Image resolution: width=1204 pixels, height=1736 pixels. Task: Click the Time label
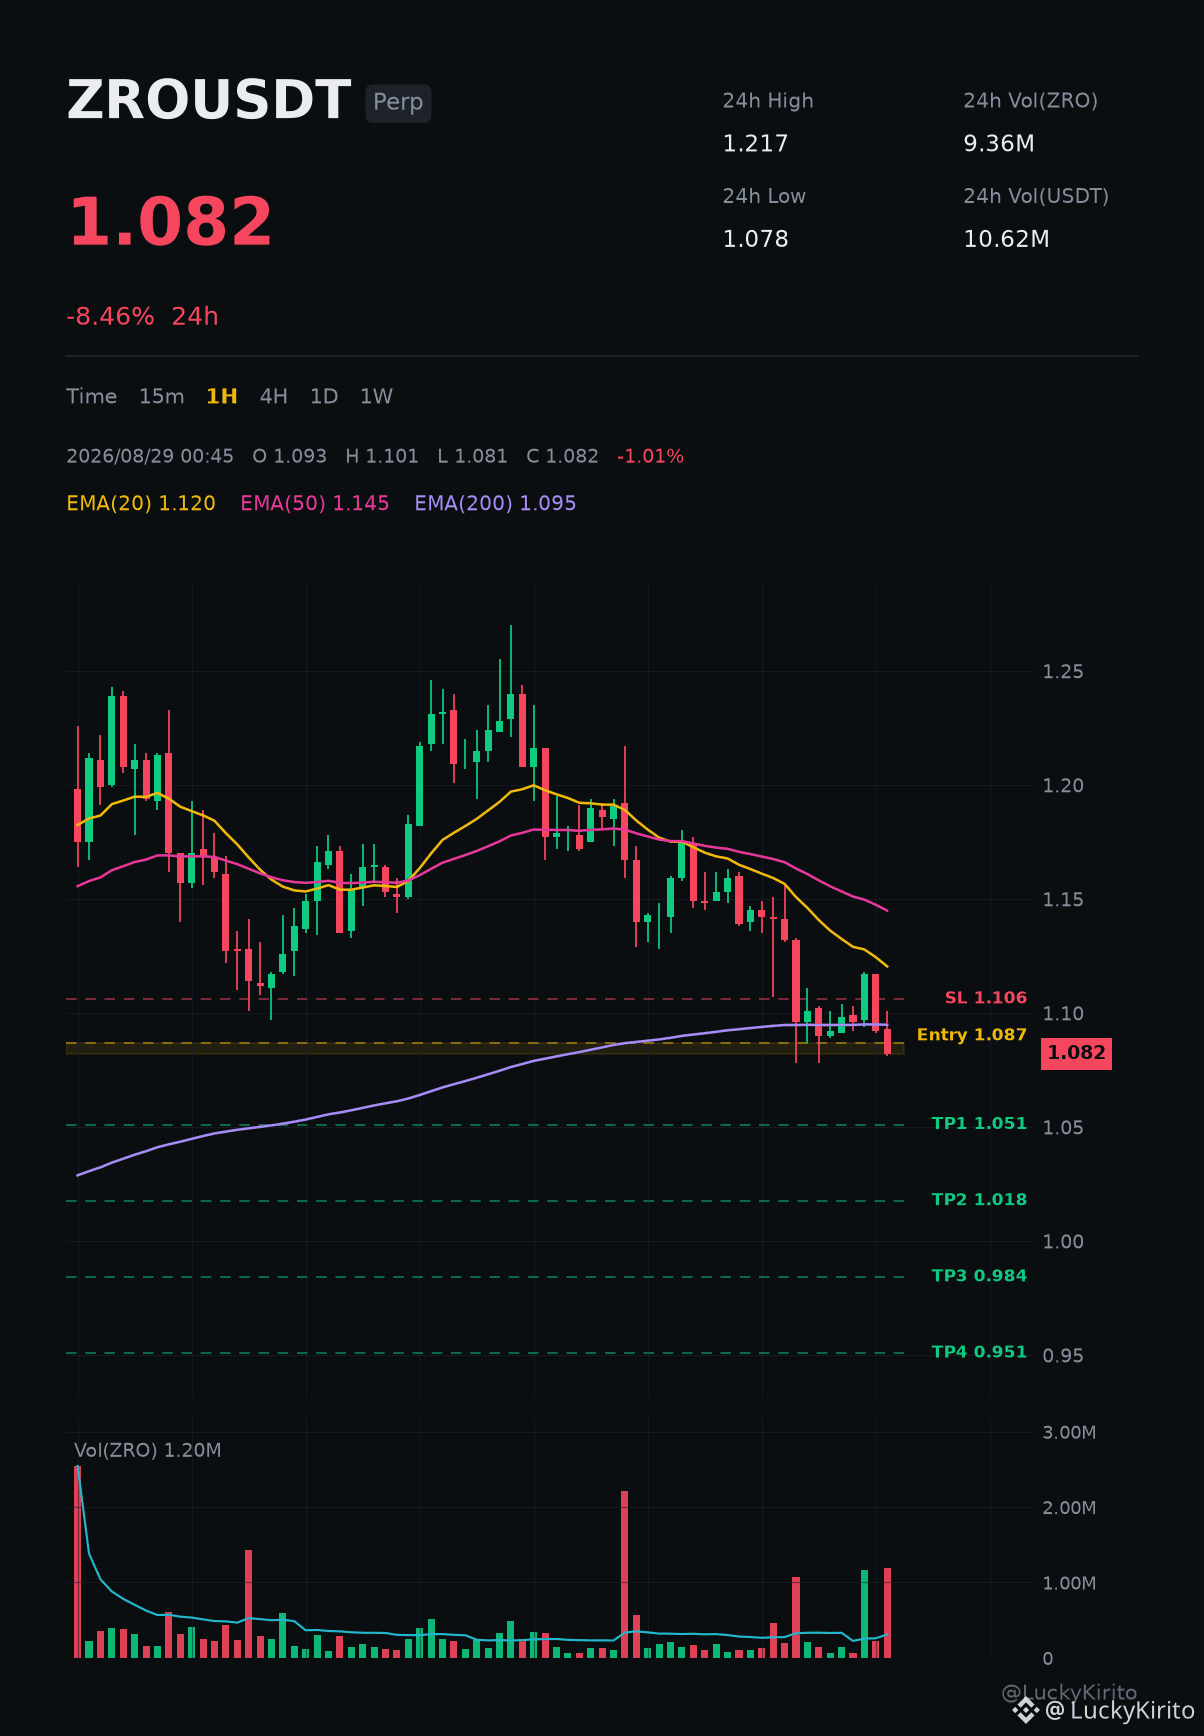92,397
